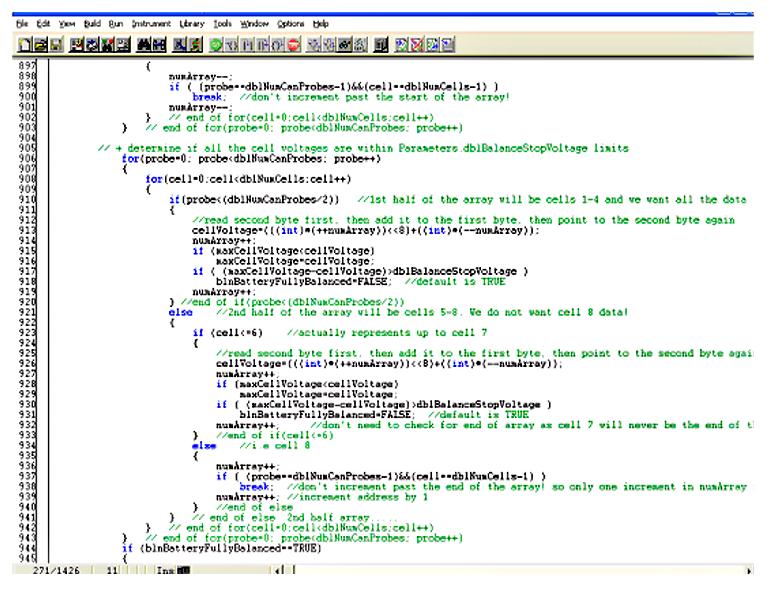
Task: Click the debug icon just left of stop sign
Action: click(278, 45)
